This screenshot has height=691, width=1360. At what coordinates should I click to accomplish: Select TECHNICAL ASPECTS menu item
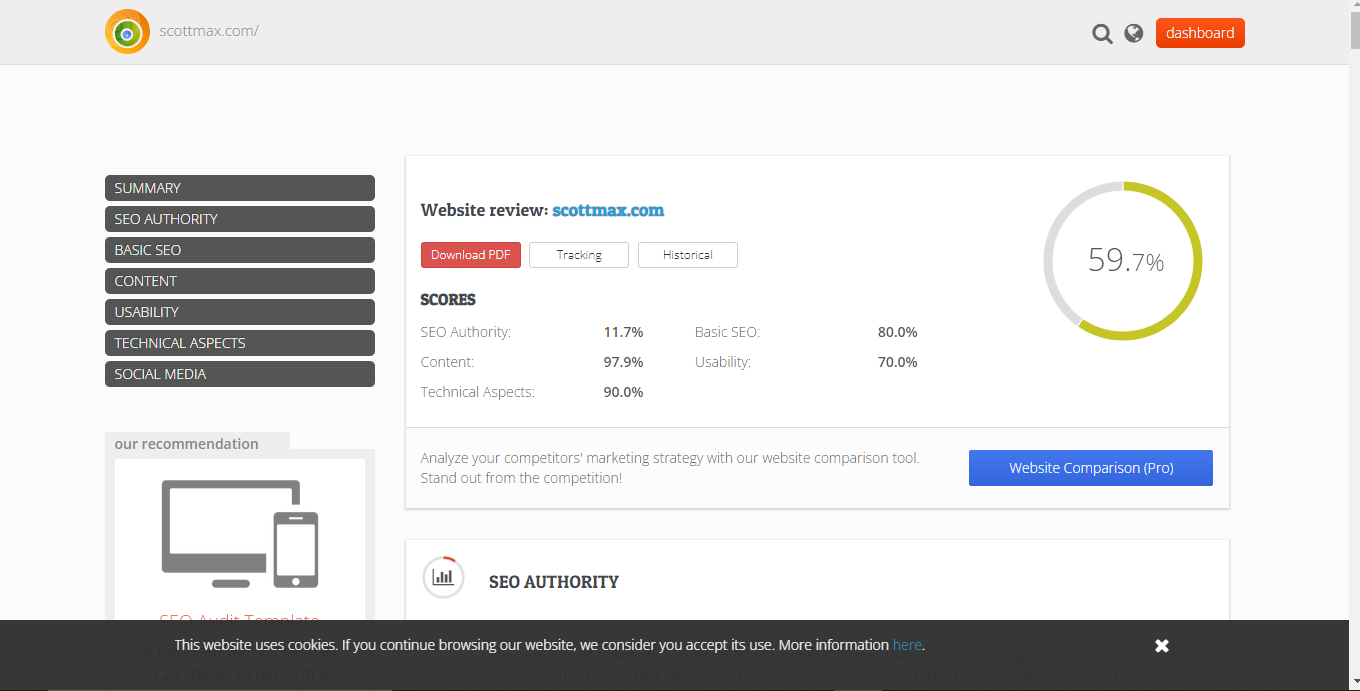tap(240, 343)
